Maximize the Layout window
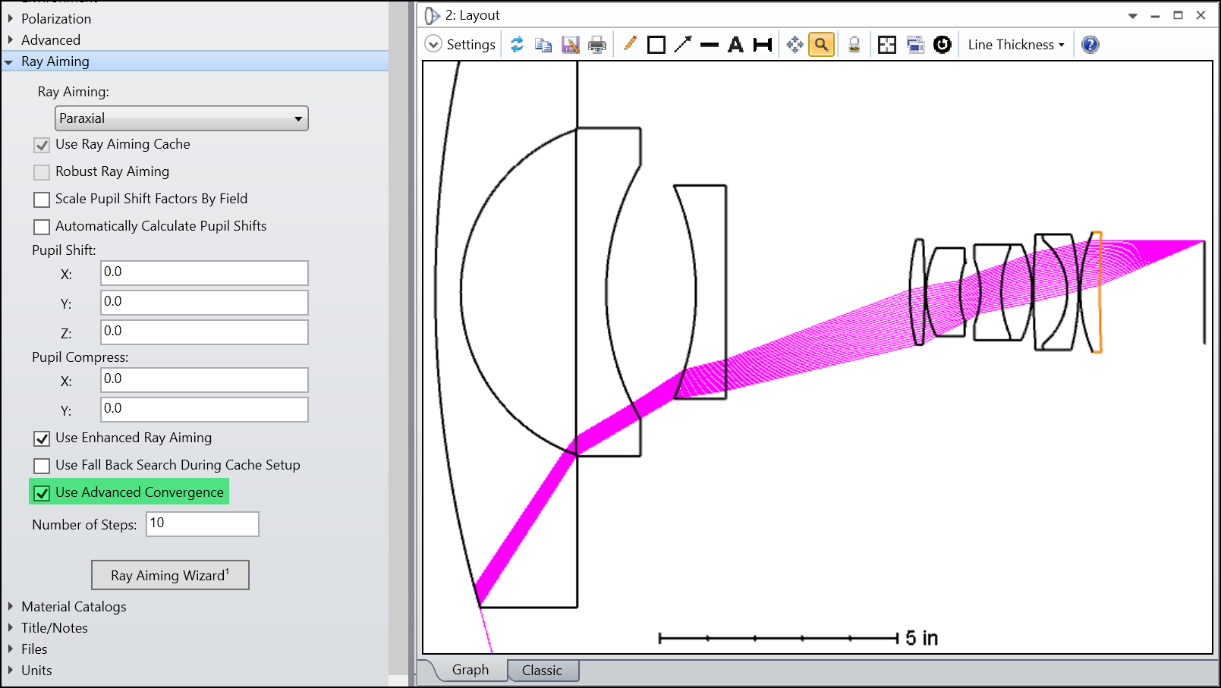The image size is (1221, 688). pyautogui.click(x=1178, y=15)
